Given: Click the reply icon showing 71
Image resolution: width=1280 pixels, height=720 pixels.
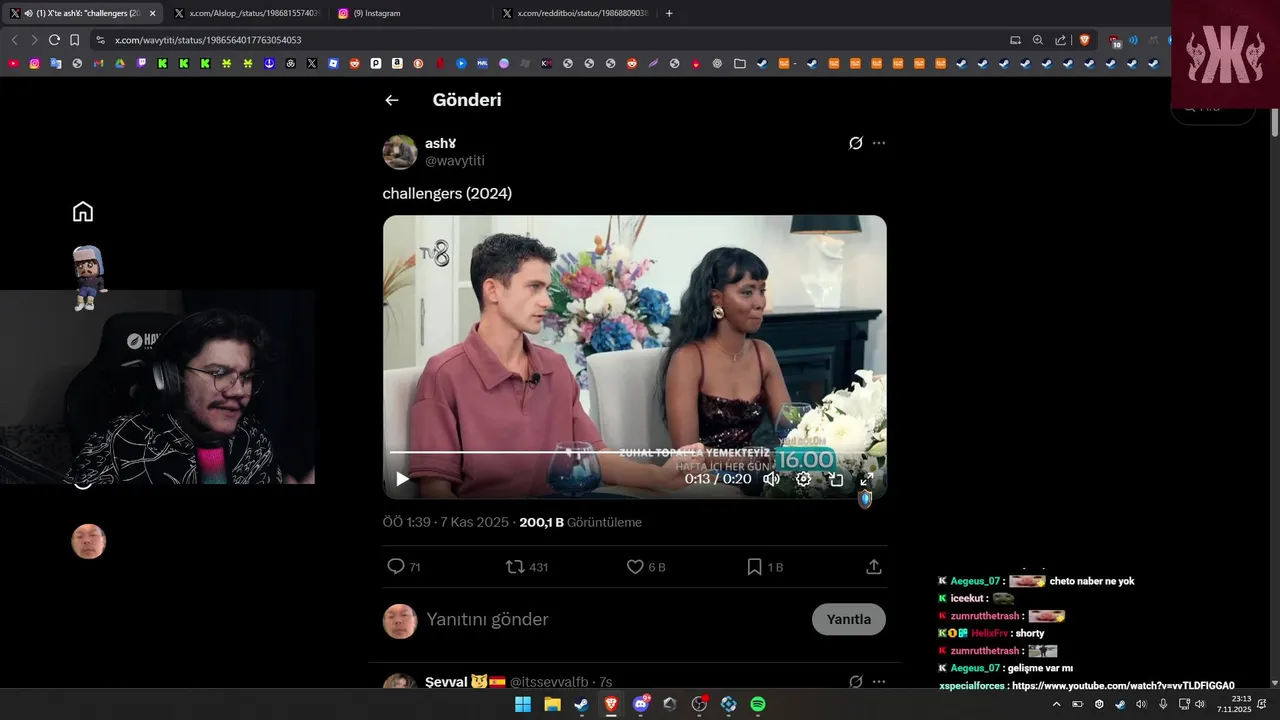Looking at the screenshot, I should pyautogui.click(x=396, y=567).
